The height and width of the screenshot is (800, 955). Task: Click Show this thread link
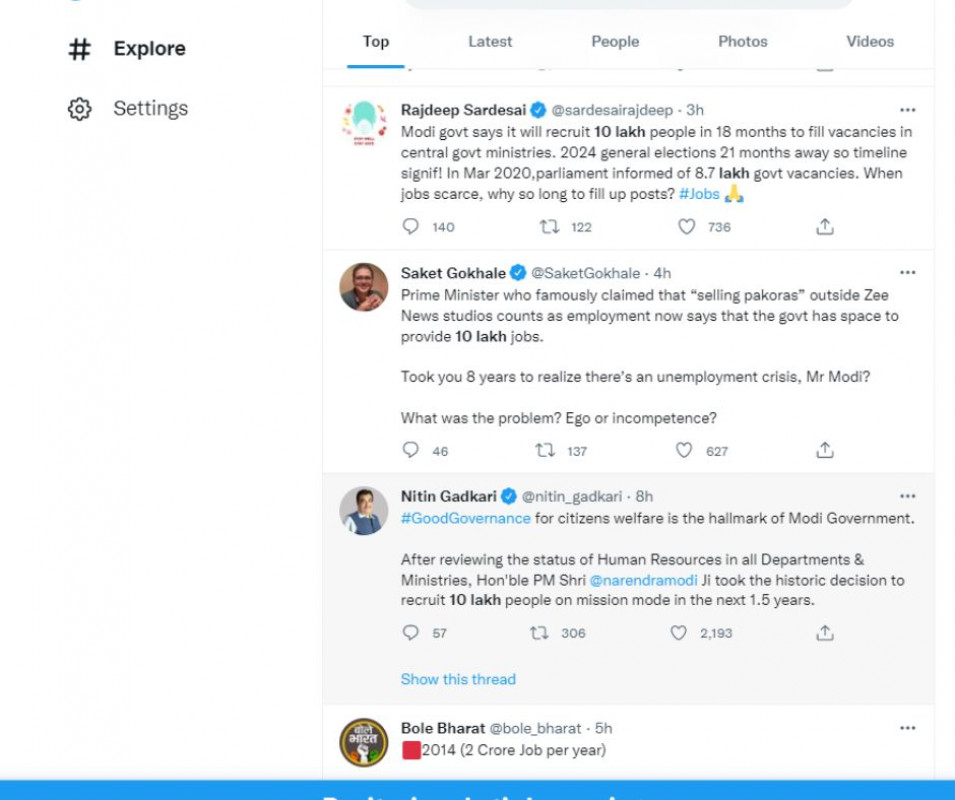point(458,679)
